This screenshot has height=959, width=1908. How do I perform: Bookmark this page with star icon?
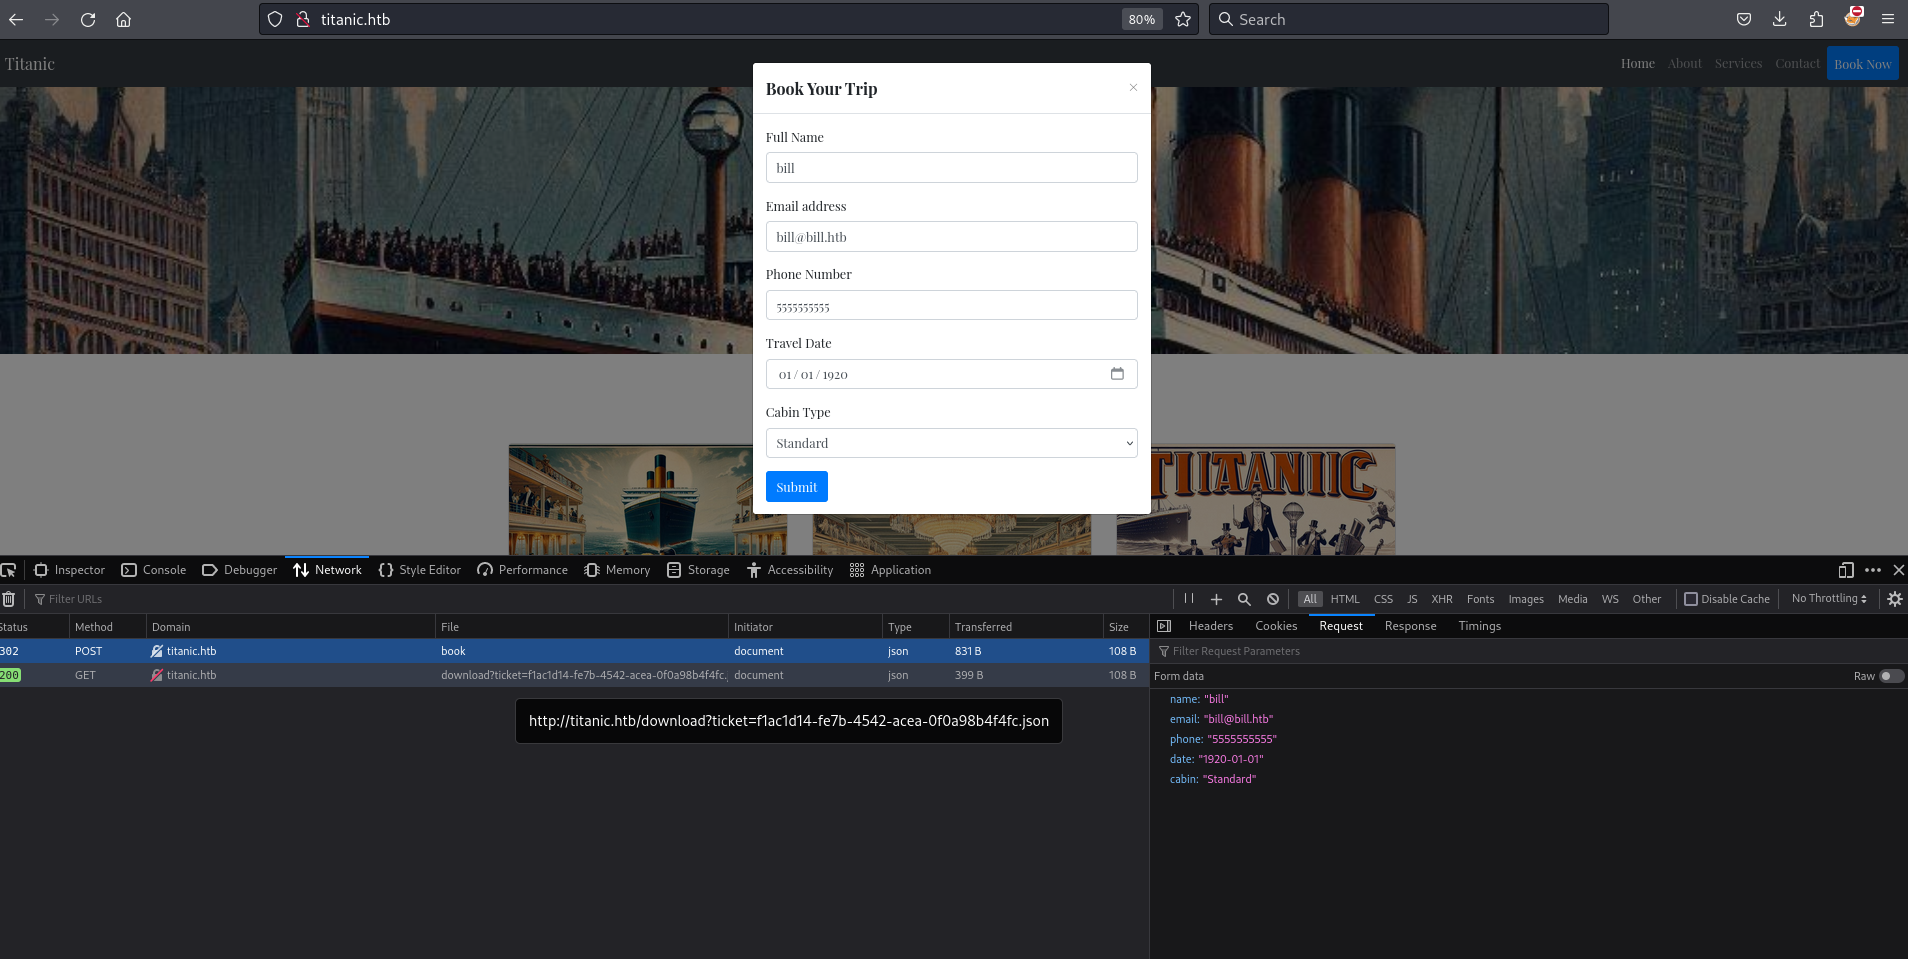click(1183, 19)
